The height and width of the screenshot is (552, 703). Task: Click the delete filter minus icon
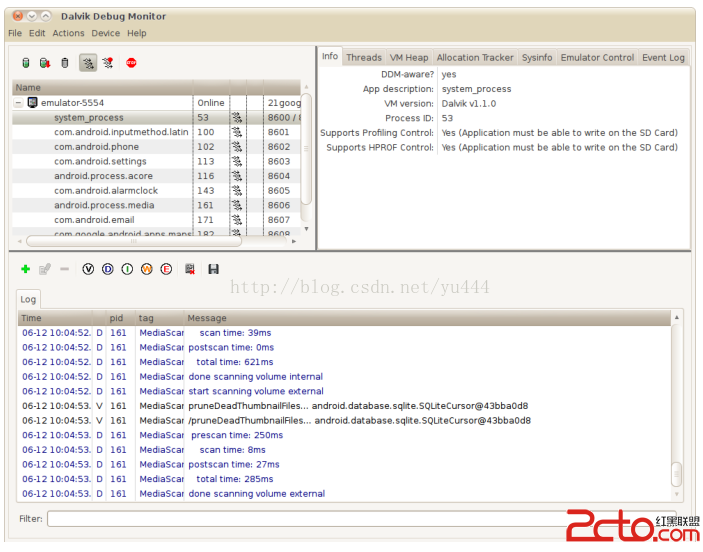[65, 269]
